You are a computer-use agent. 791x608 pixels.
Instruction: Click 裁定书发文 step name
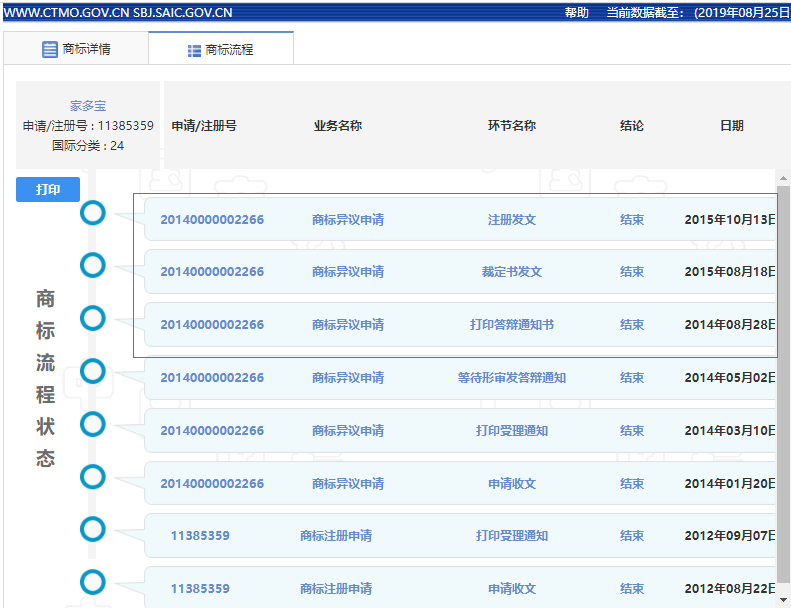[512, 271]
